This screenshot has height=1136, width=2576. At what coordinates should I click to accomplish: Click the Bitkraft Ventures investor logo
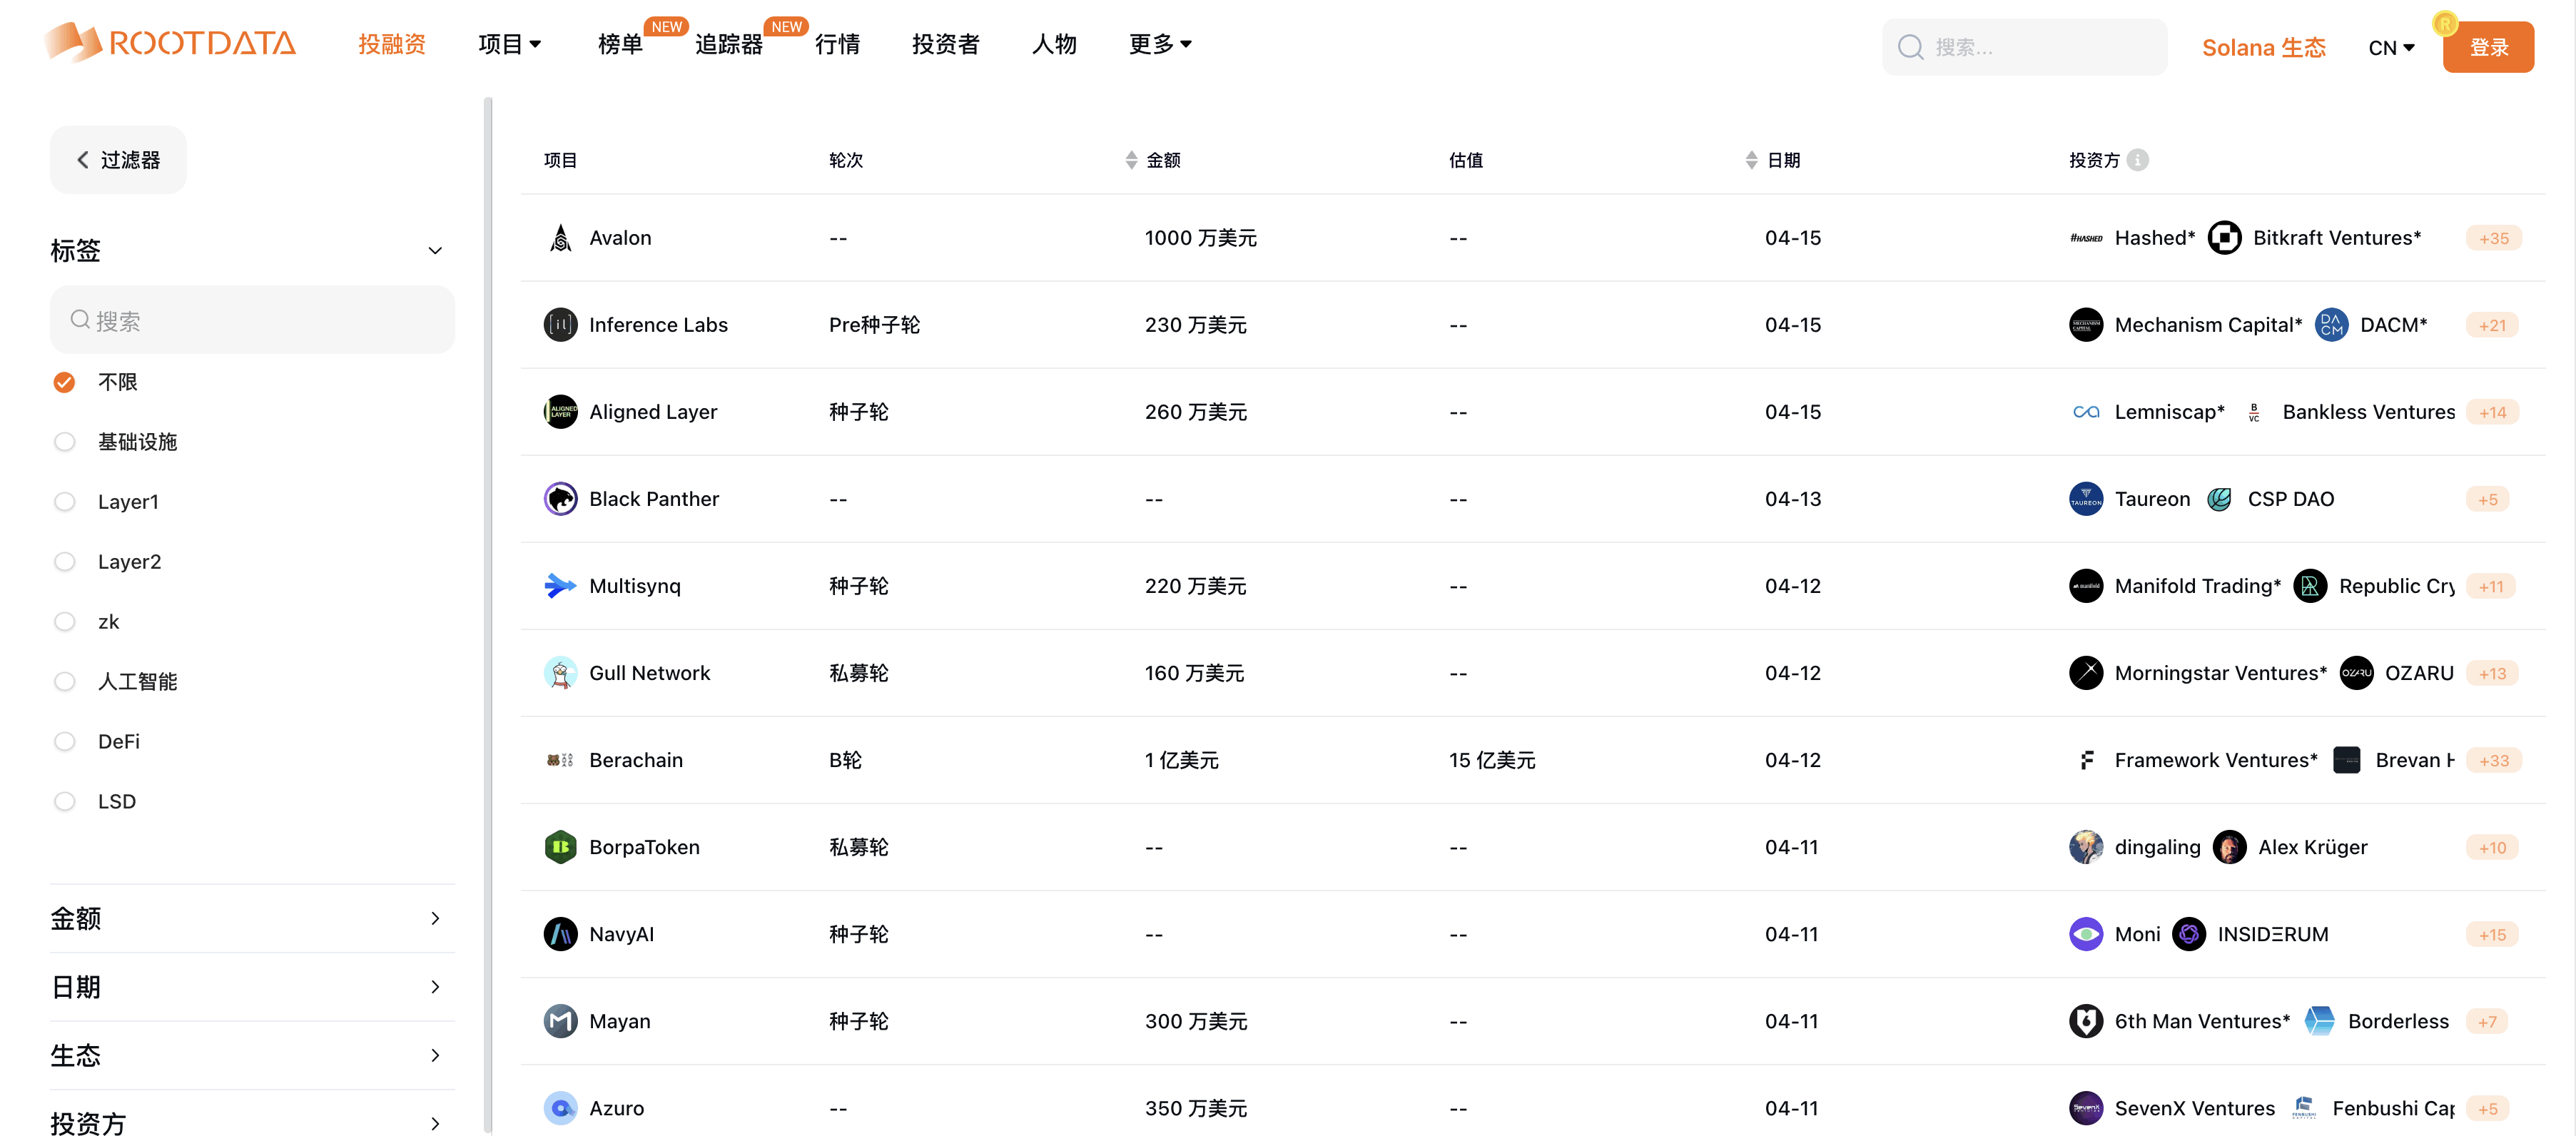coord(2224,238)
